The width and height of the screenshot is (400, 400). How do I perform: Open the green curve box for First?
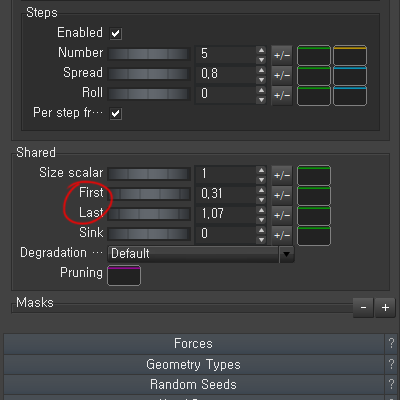tap(314, 196)
